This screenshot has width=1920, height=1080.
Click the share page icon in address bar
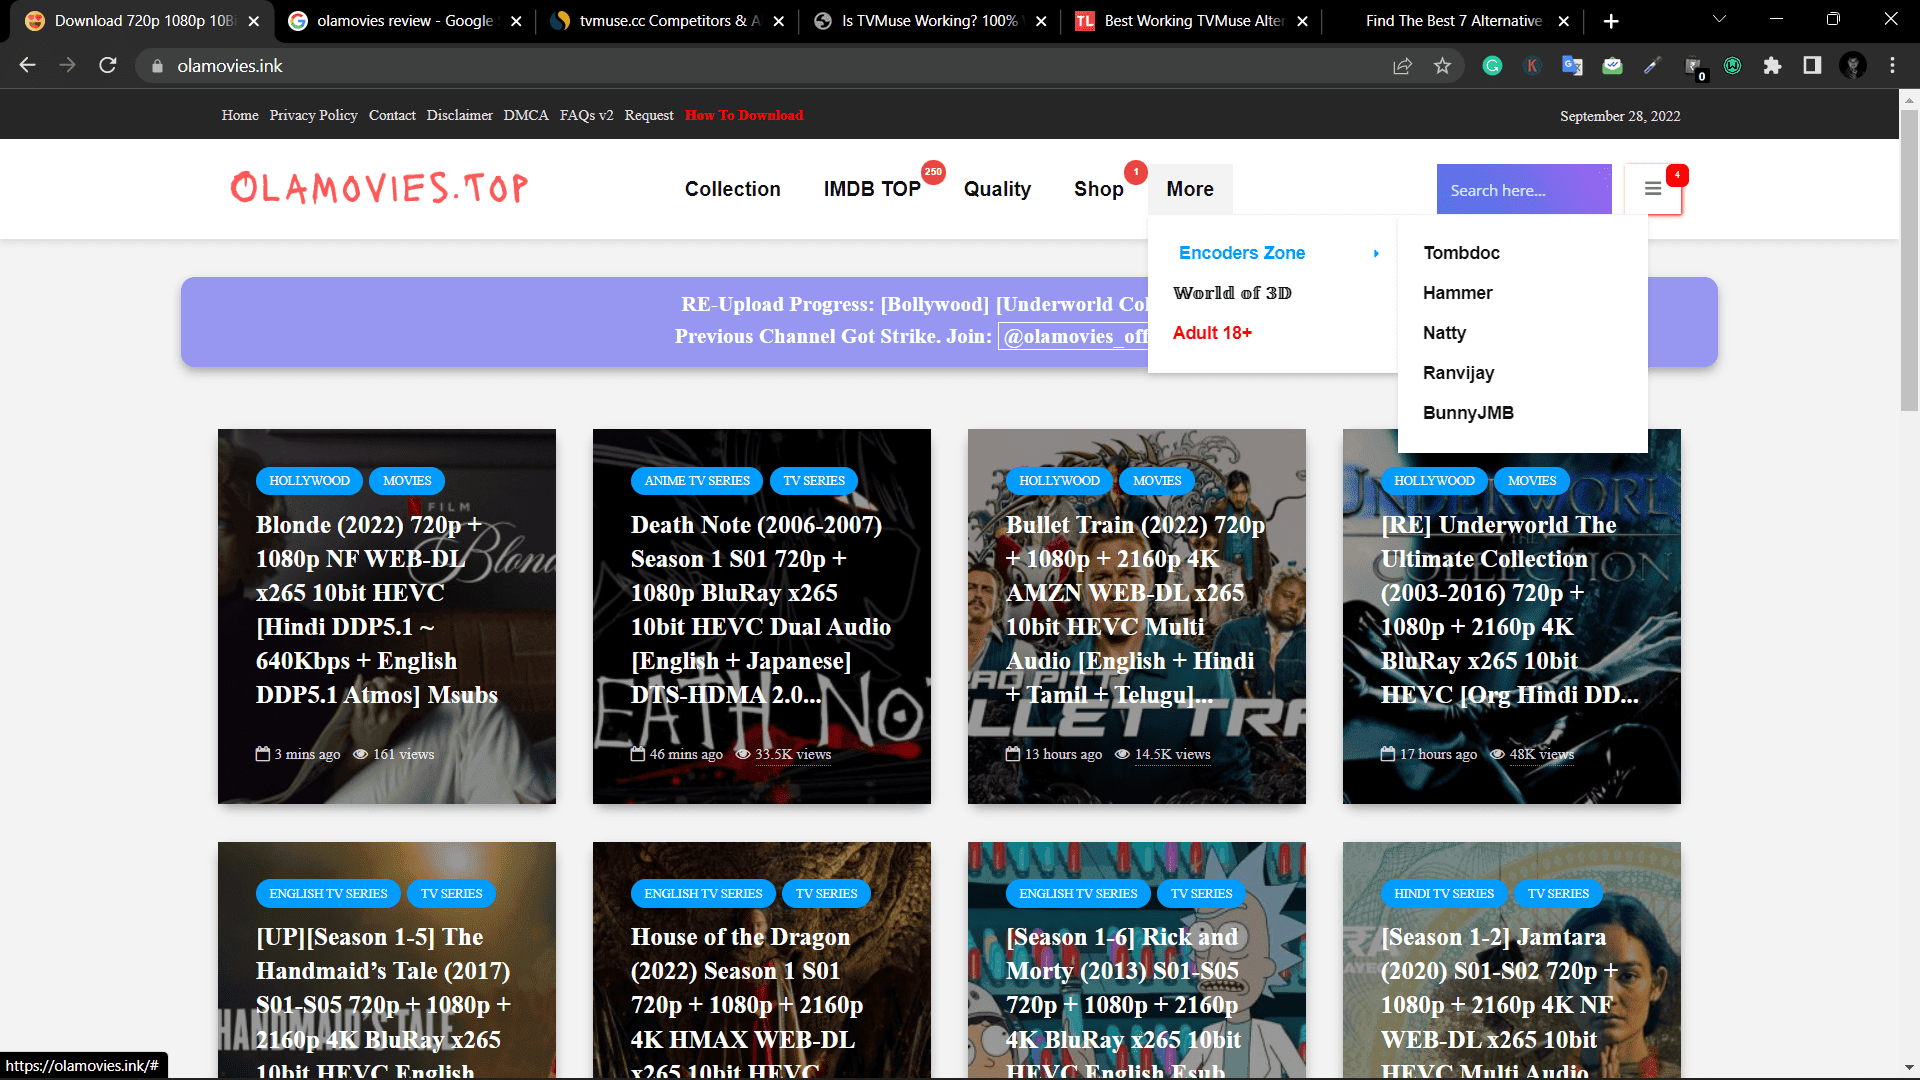pos(1402,66)
